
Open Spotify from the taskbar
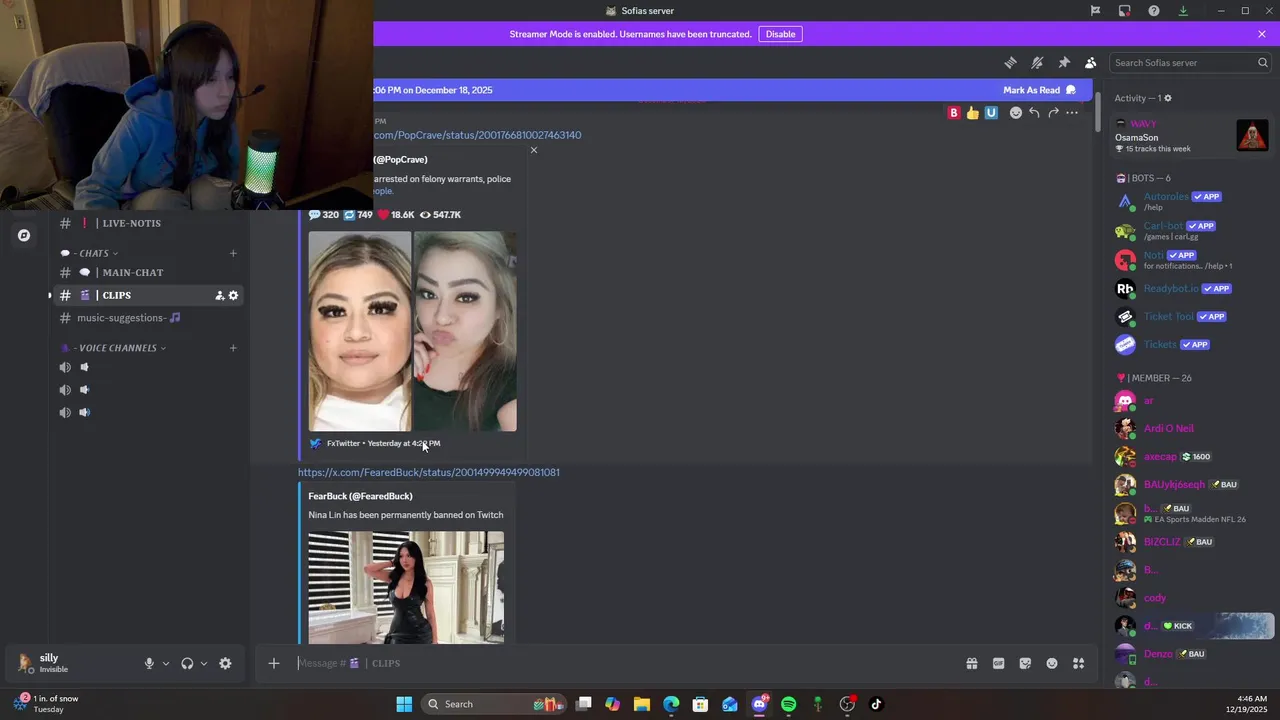[788, 704]
